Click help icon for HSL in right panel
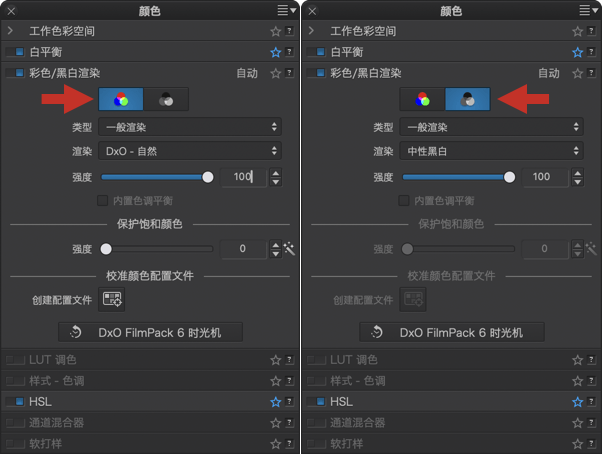 coord(591,402)
